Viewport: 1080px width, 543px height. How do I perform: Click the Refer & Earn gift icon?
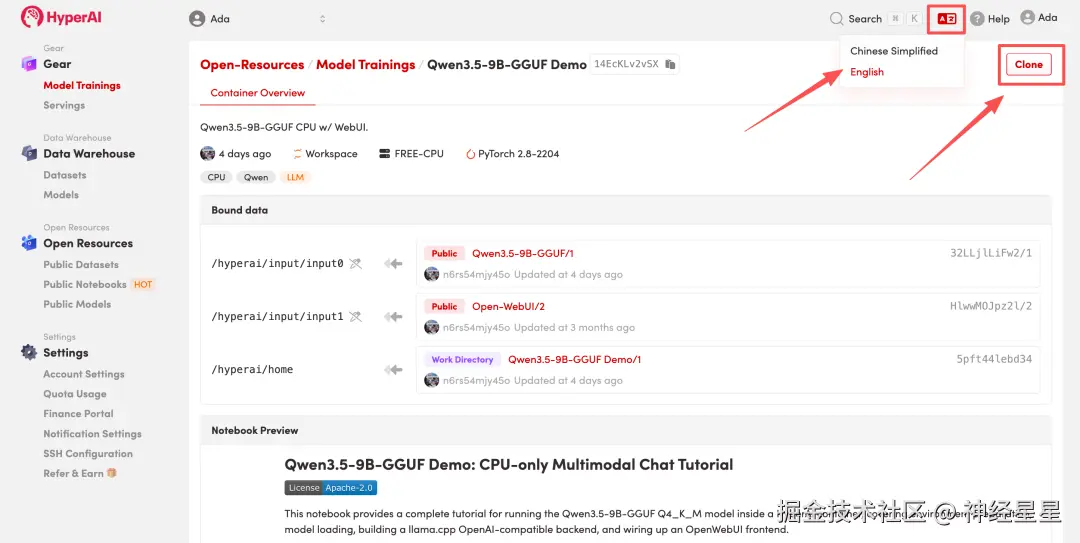[112, 473]
